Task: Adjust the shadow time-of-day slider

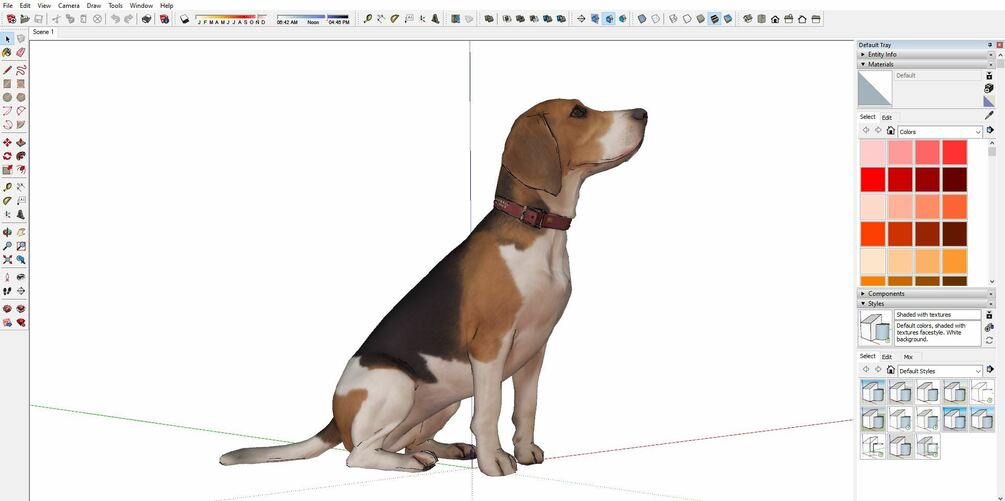Action: pyautogui.click(x=313, y=19)
